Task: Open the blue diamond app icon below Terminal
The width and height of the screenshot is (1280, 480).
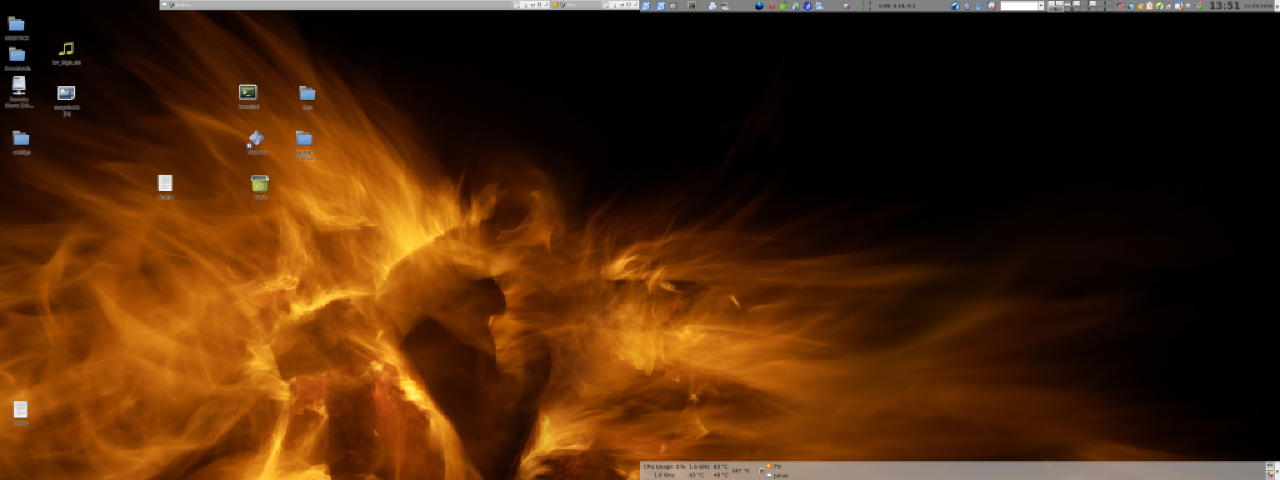Action: 256,139
